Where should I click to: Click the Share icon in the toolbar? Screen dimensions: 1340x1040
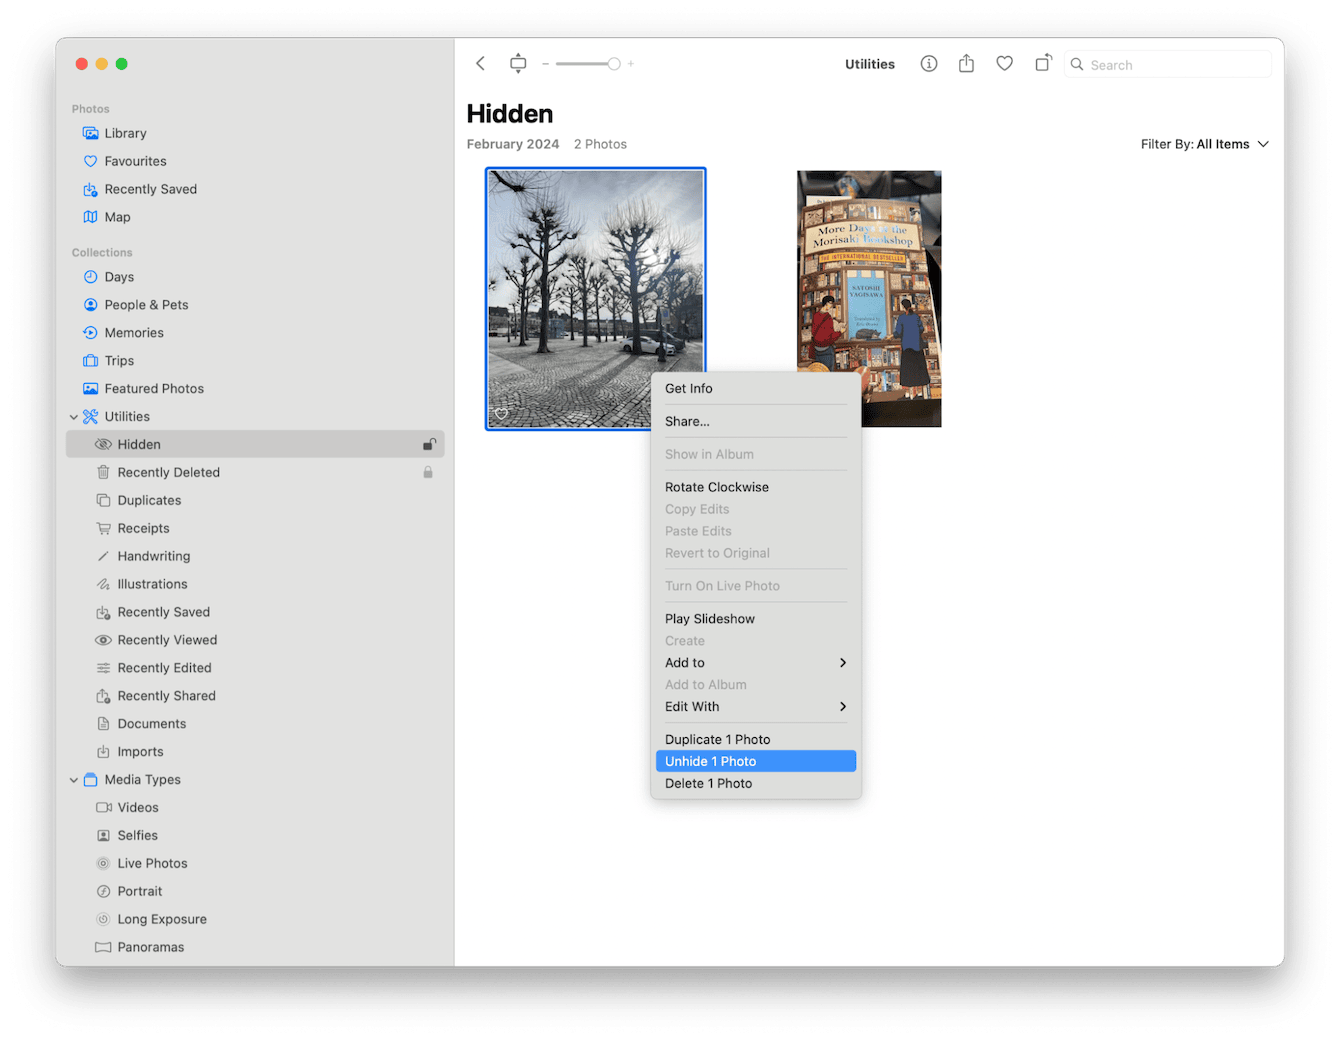click(966, 64)
